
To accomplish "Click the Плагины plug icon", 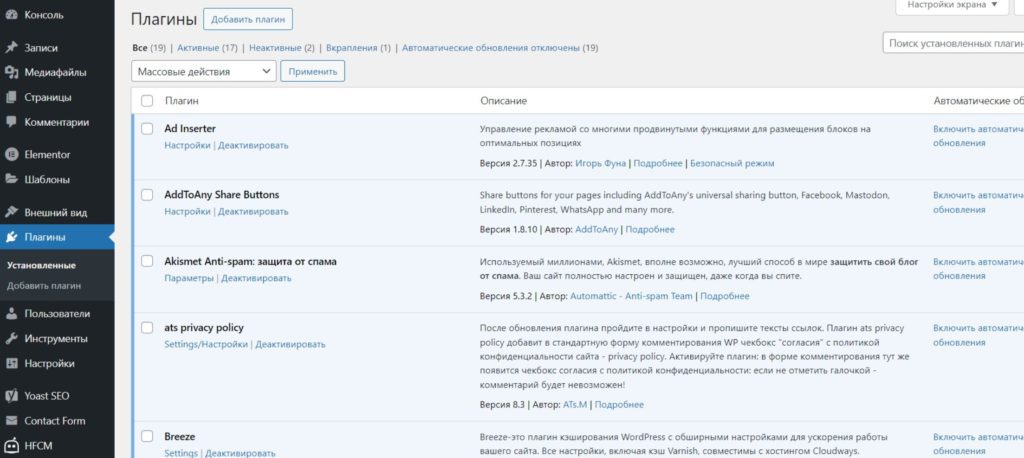I will coord(11,237).
